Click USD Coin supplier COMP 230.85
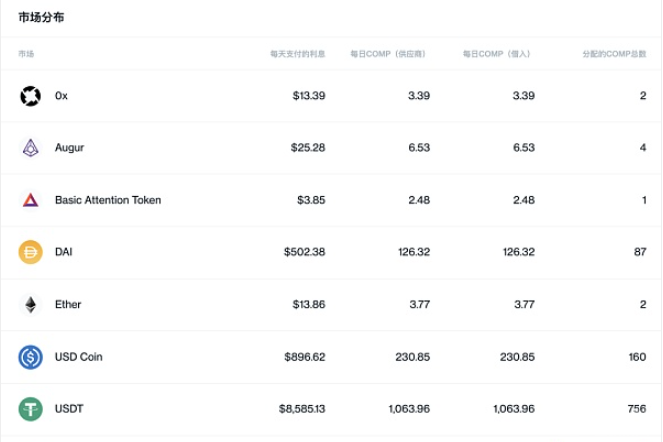Image resolution: width=663 pixels, height=442 pixels. [x=413, y=357]
